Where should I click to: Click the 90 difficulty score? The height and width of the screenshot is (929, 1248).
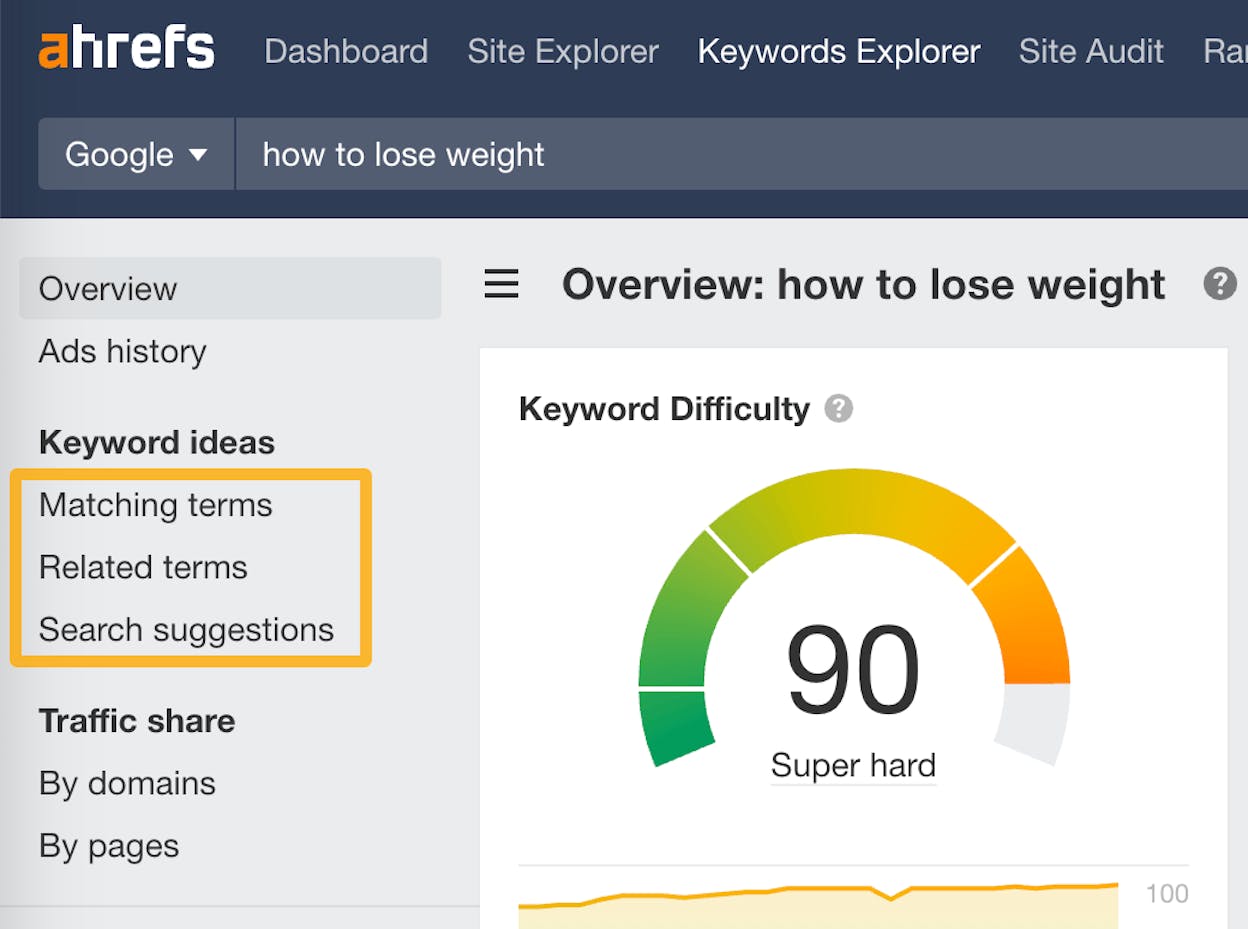853,670
